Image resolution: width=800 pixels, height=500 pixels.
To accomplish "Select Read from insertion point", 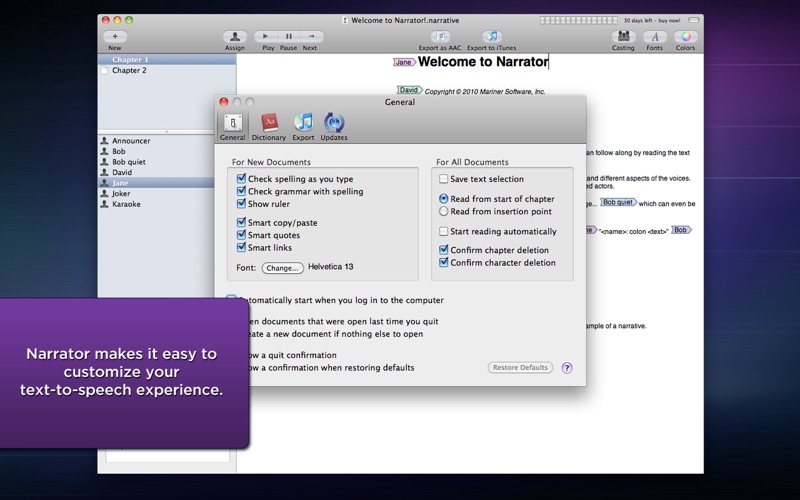I will click(x=443, y=211).
